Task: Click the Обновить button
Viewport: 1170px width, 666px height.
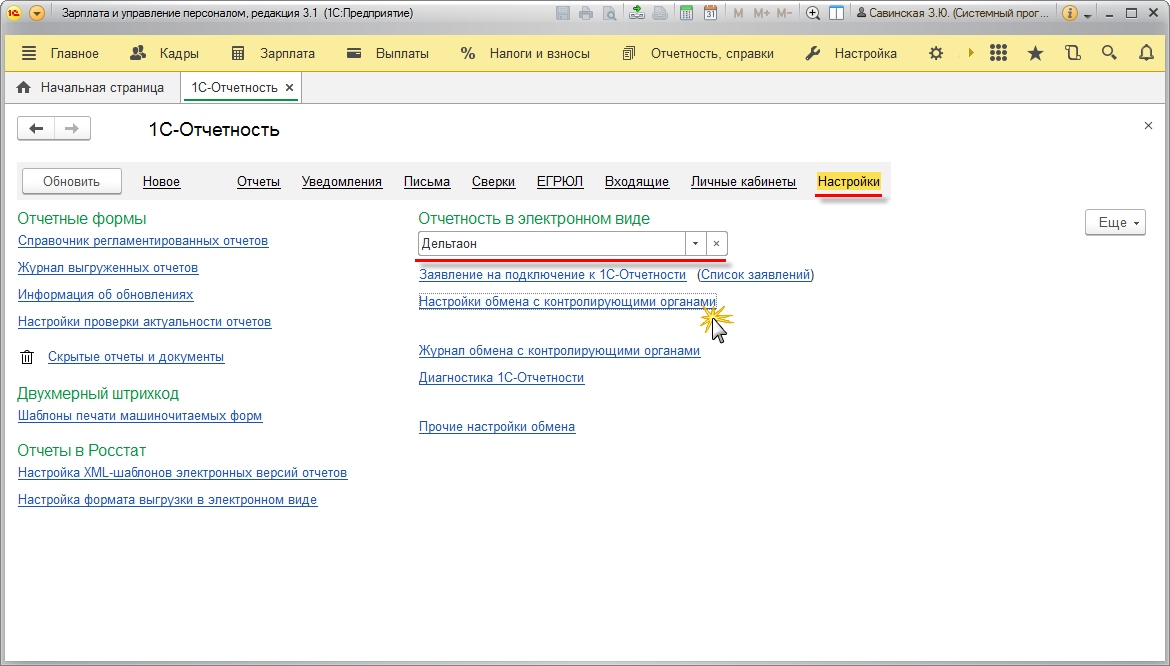Action: pyautogui.click(x=72, y=181)
